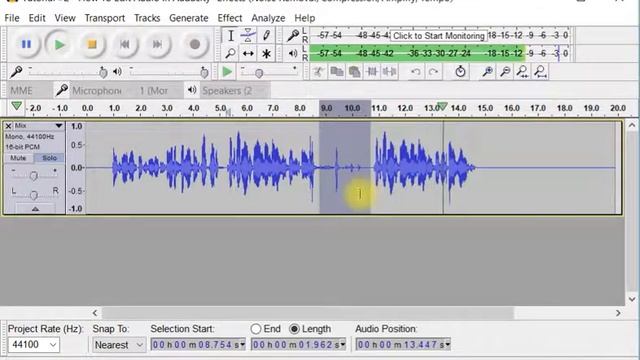
Task: Click the playback meter speaker icon
Action: coord(293,53)
